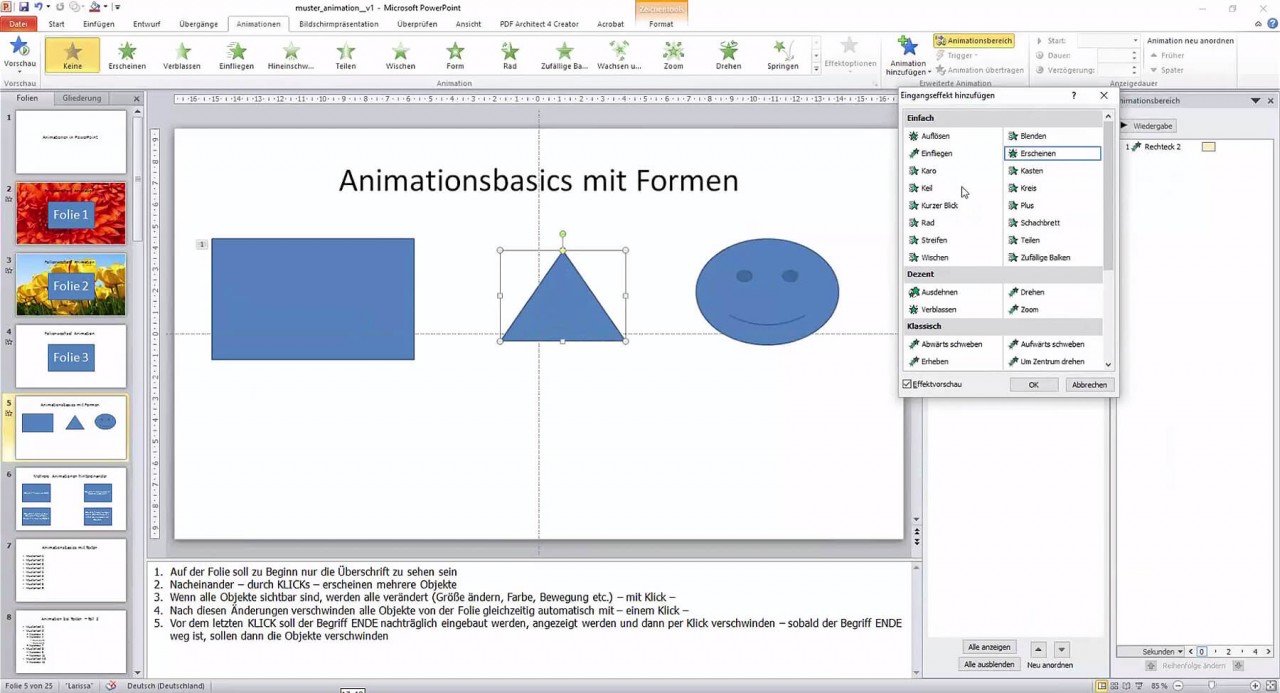Switch to the Gliederung tab
The height and width of the screenshot is (693, 1280).
(80, 98)
